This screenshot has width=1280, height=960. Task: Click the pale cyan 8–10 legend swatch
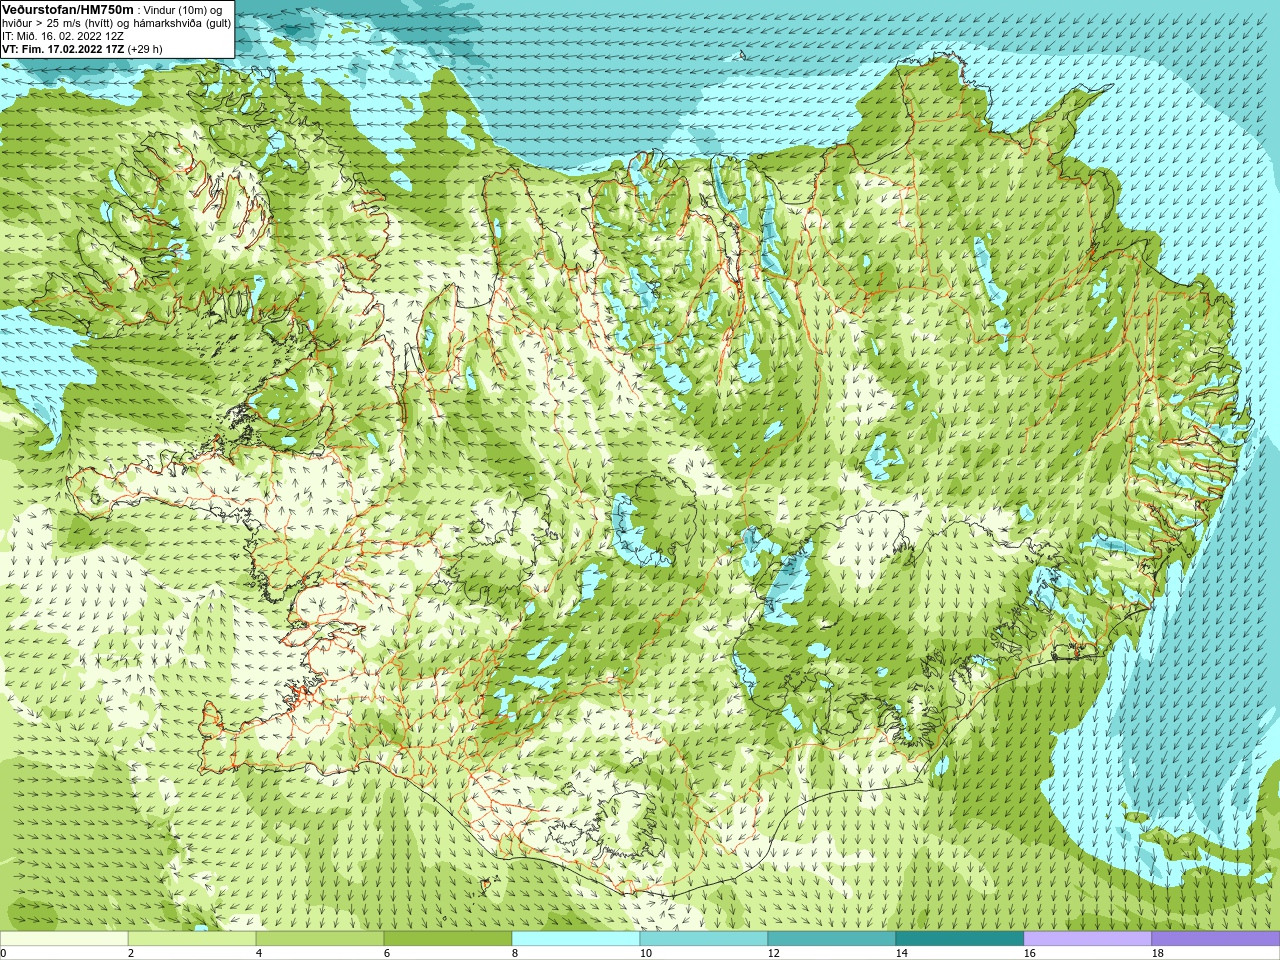[576, 939]
